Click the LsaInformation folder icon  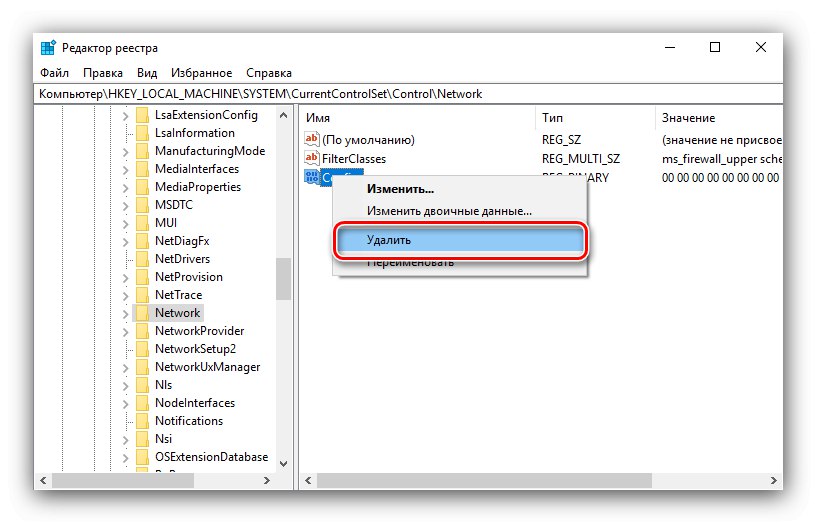pos(142,133)
